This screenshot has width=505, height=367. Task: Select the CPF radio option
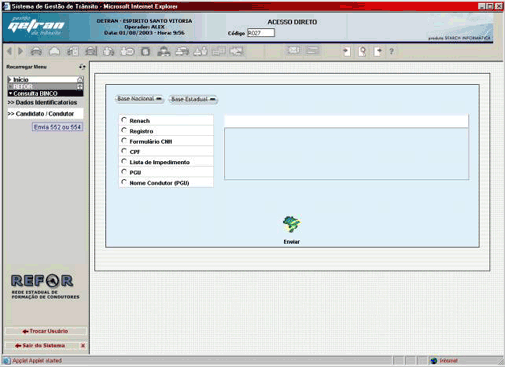(x=124, y=151)
